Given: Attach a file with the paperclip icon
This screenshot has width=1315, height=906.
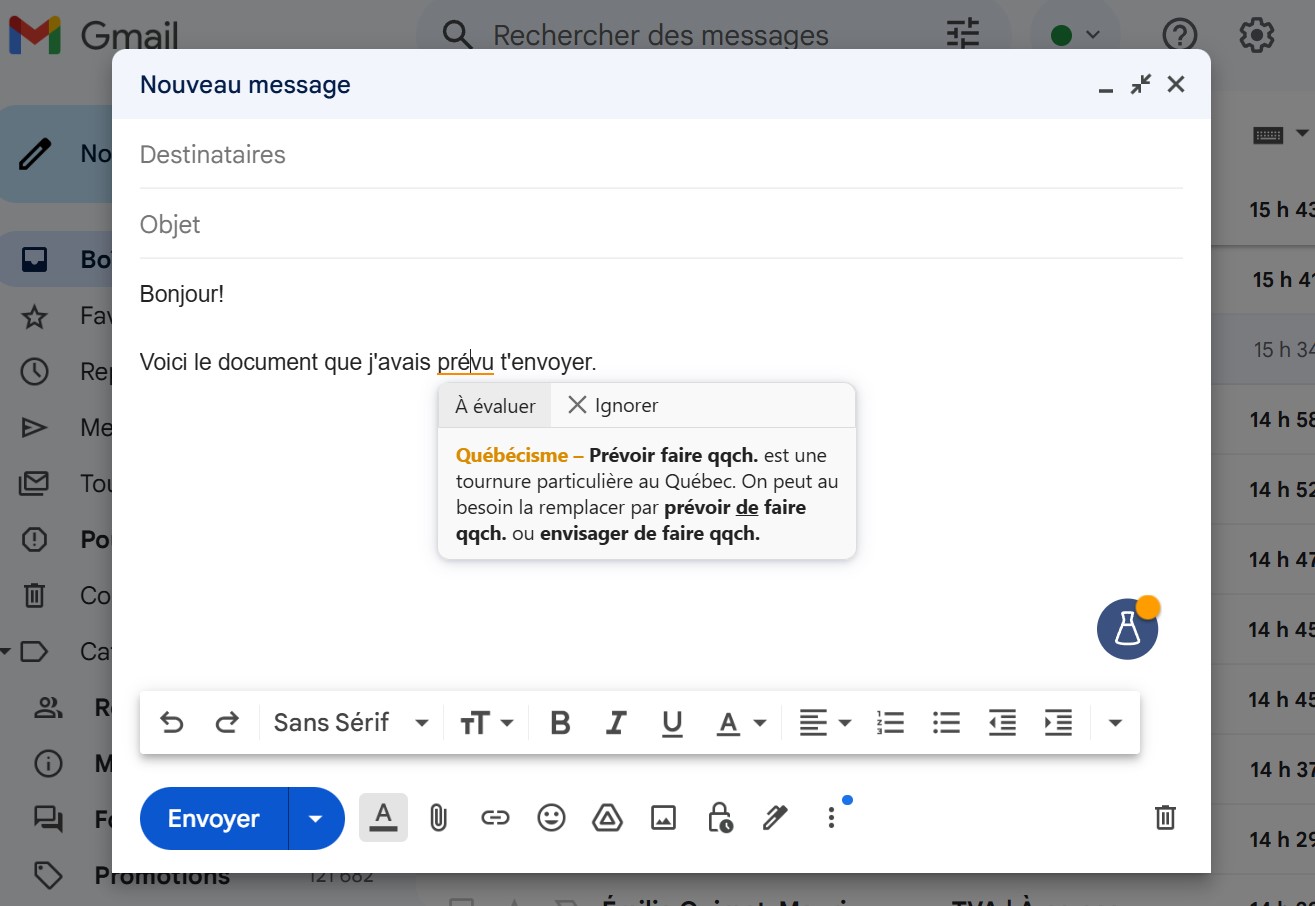Looking at the screenshot, I should [438, 818].
